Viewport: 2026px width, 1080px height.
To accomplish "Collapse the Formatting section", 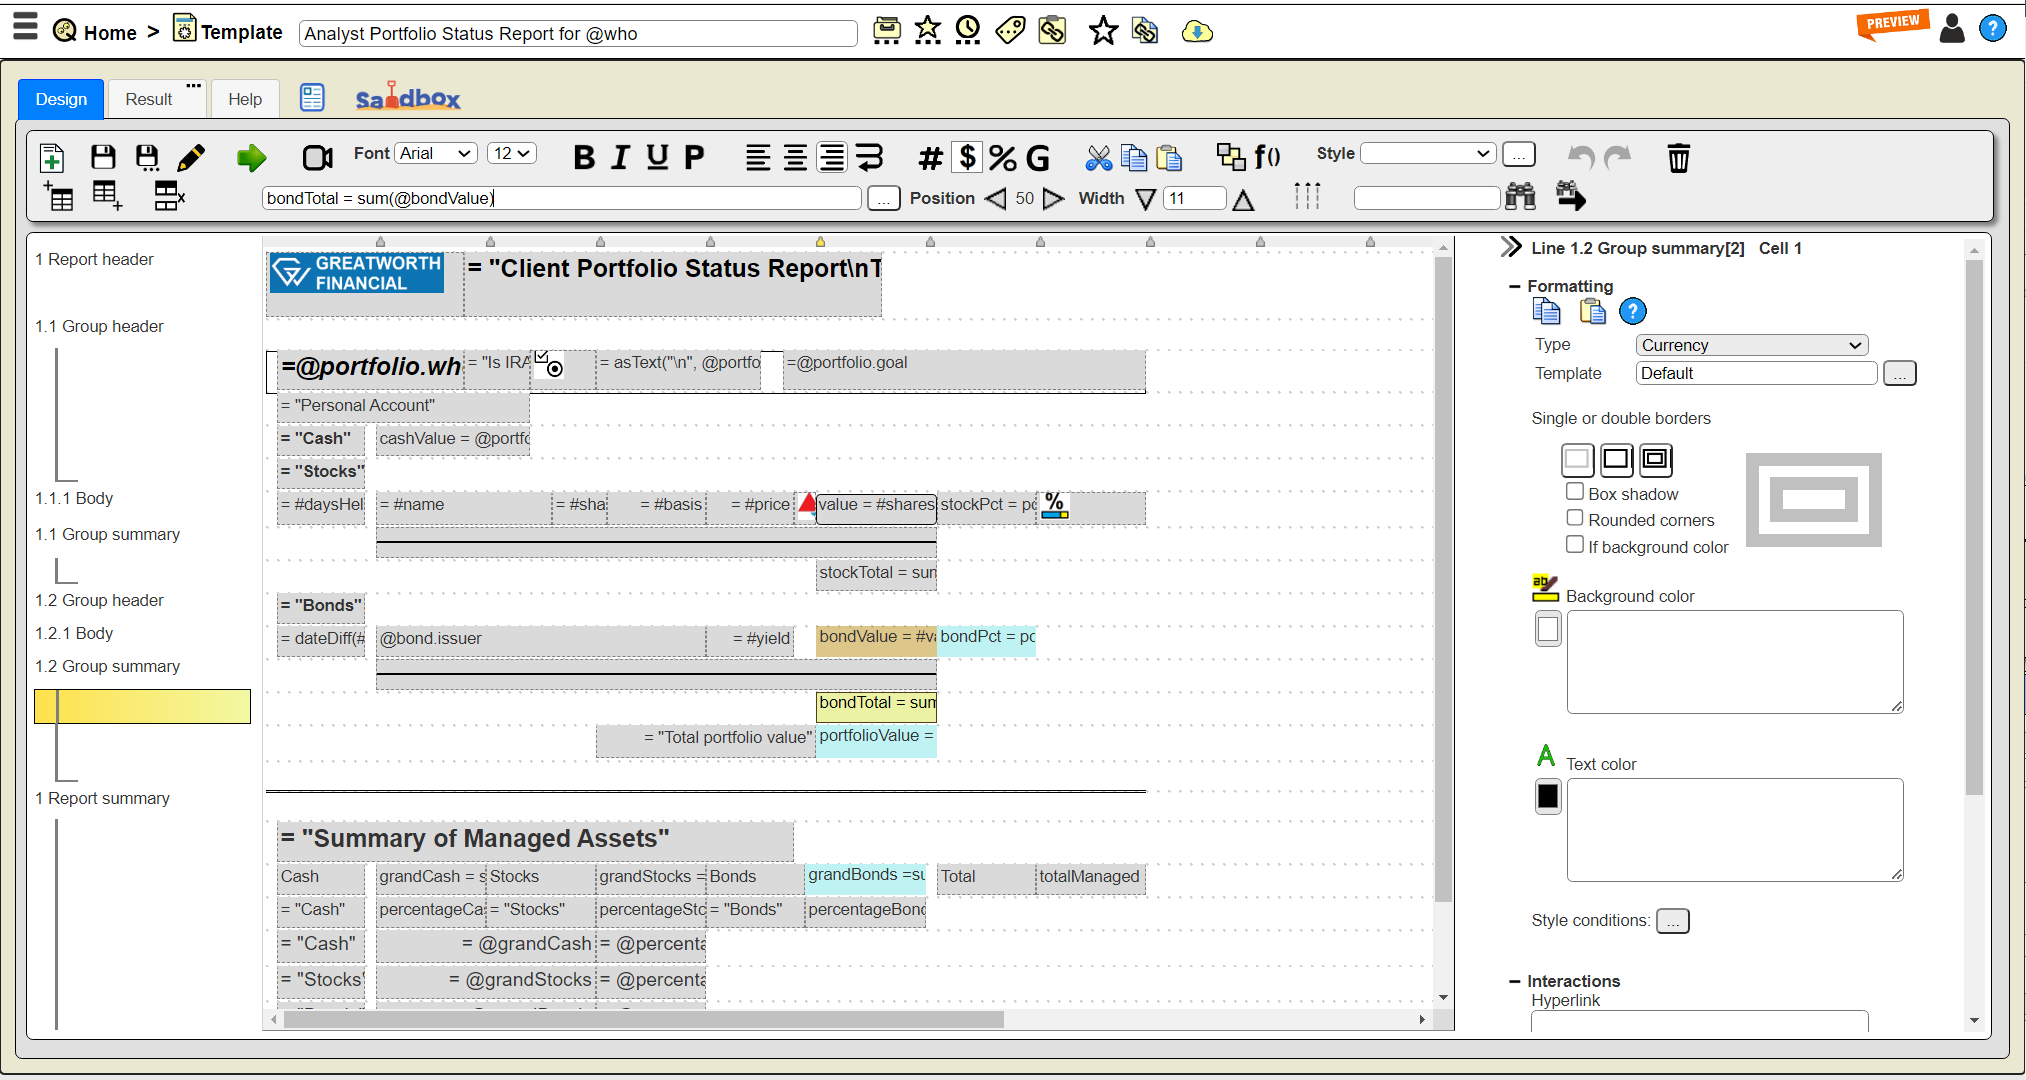I will tap(1514, 286).
